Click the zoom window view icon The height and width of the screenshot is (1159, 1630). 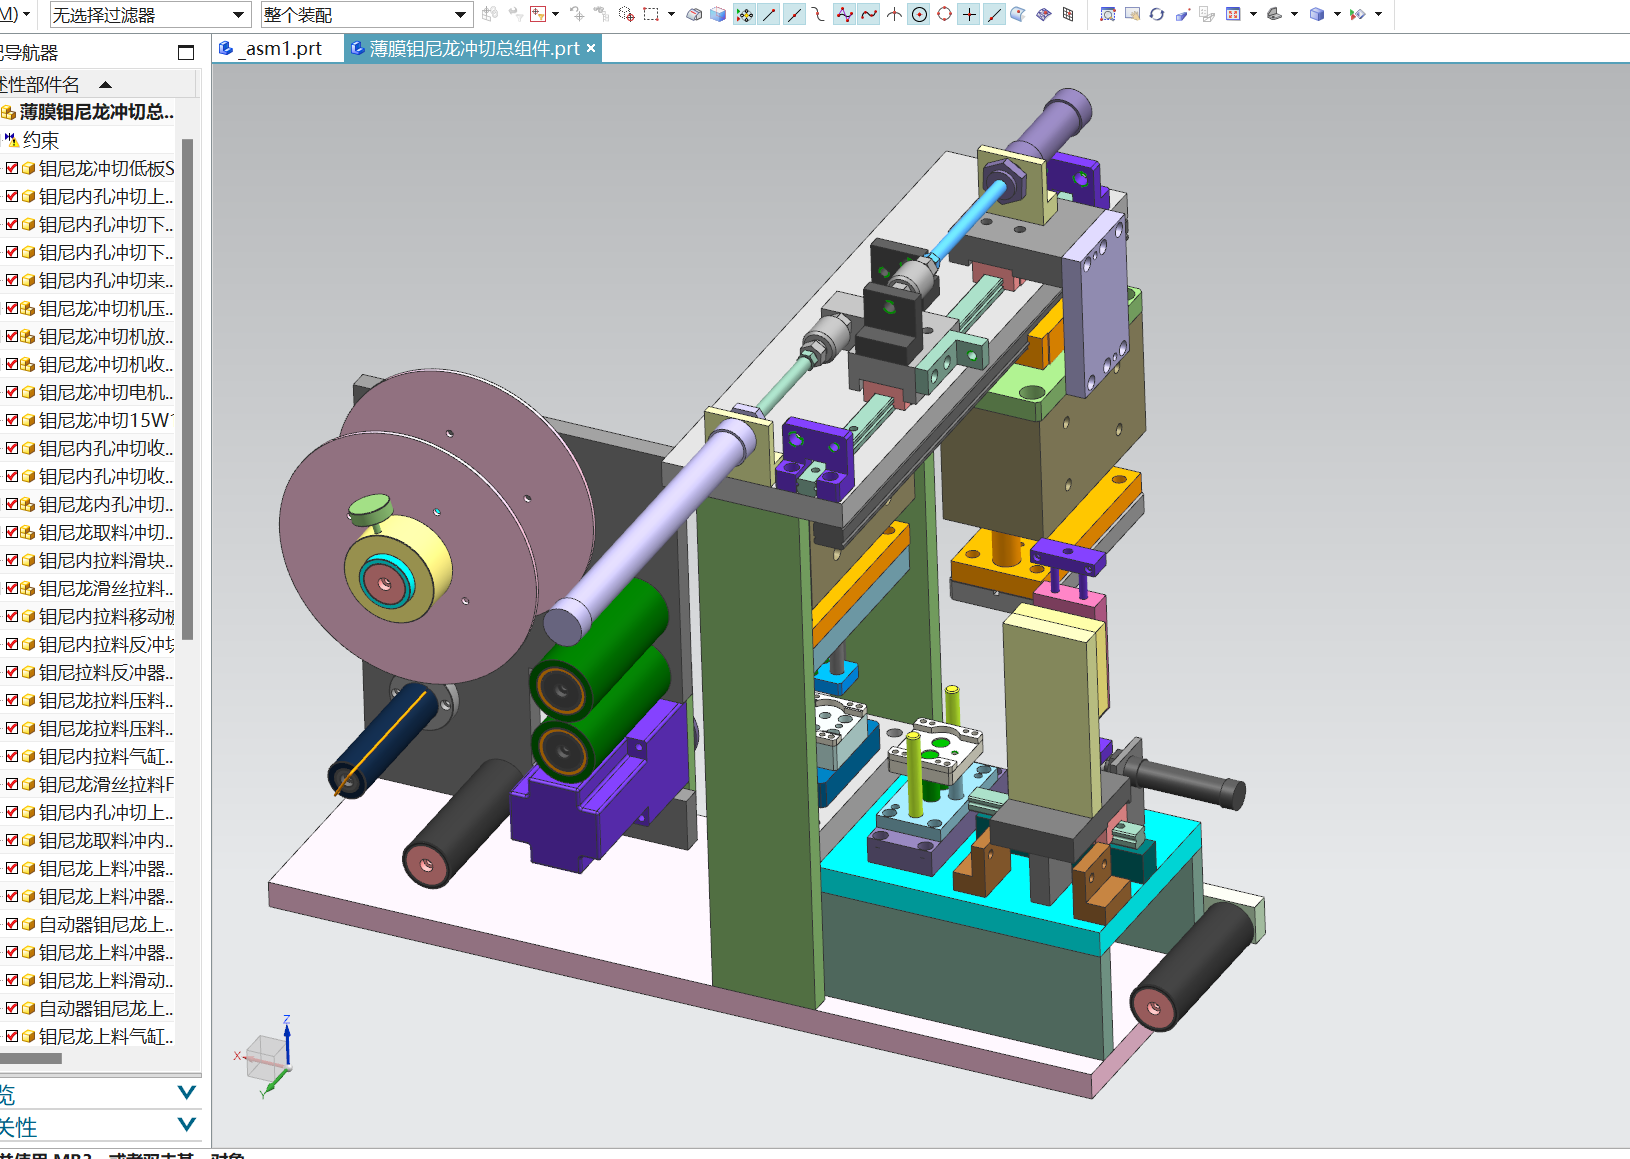[x=1108, y=14]
